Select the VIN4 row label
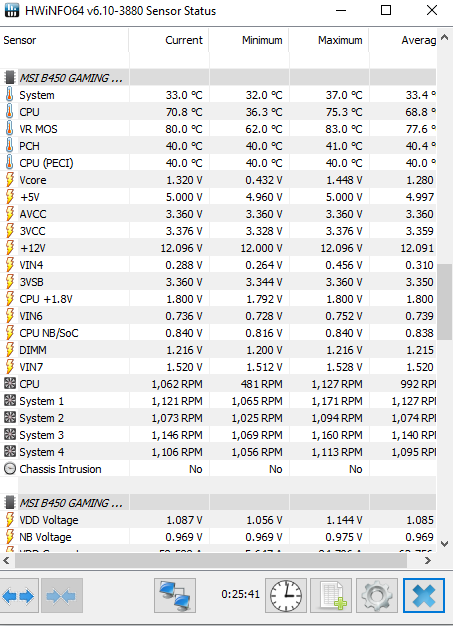The height and width of the screenshot is (626, 453). [x=31, y=265]
